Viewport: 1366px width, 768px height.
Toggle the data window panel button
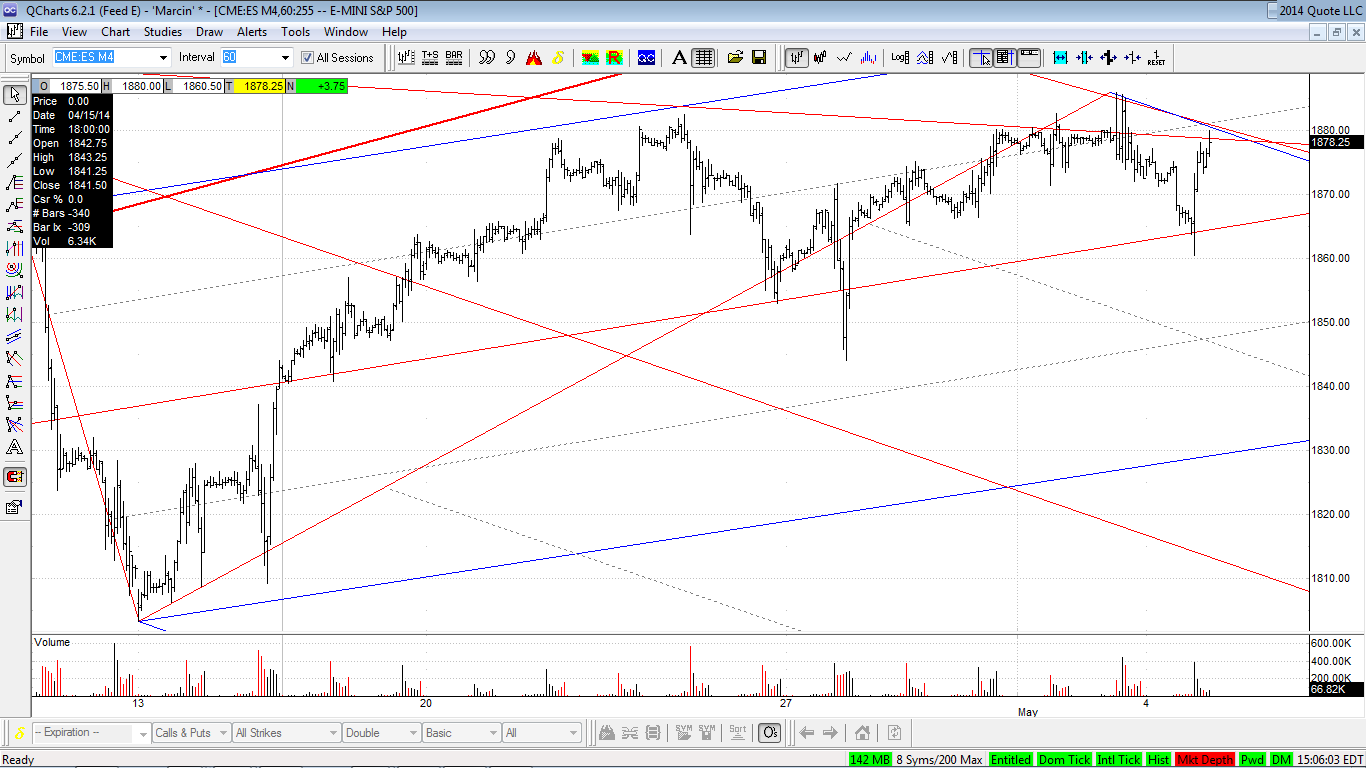coord(1005,58)
